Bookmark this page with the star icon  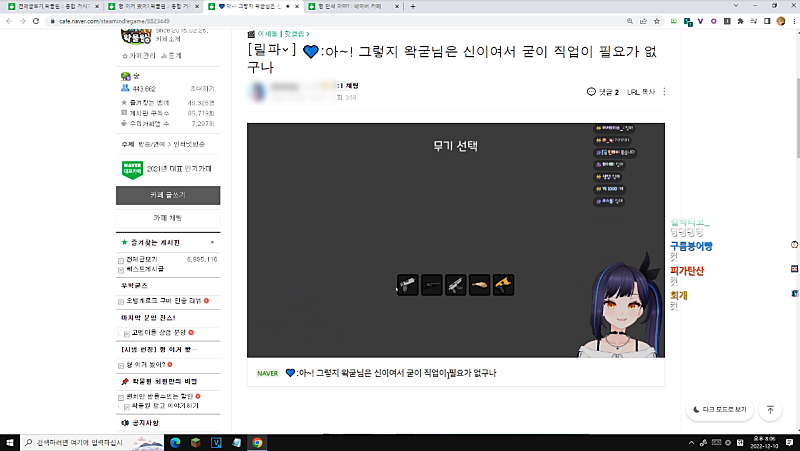pos(657,21)
